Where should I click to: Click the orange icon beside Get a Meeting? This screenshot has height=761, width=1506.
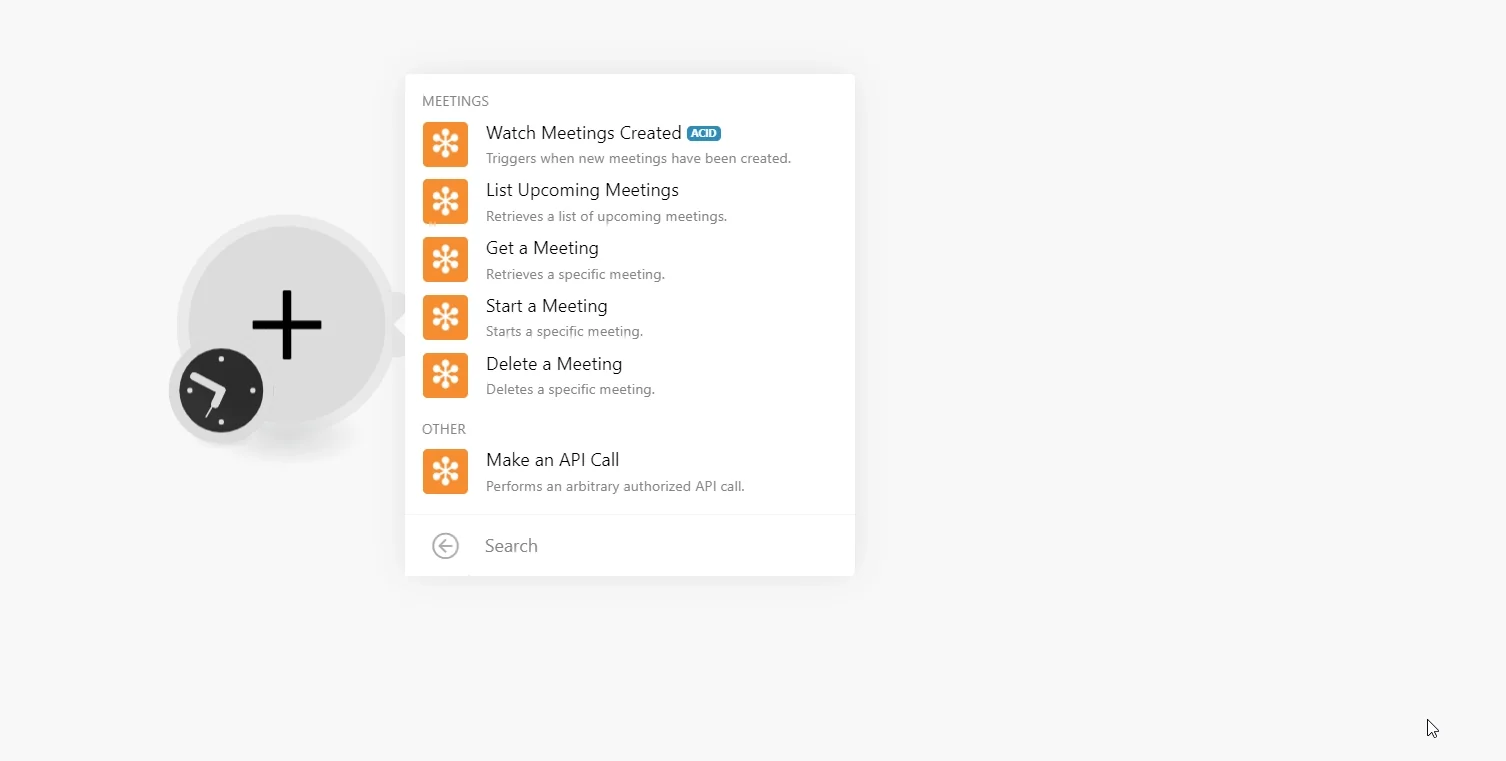point(445,260)
